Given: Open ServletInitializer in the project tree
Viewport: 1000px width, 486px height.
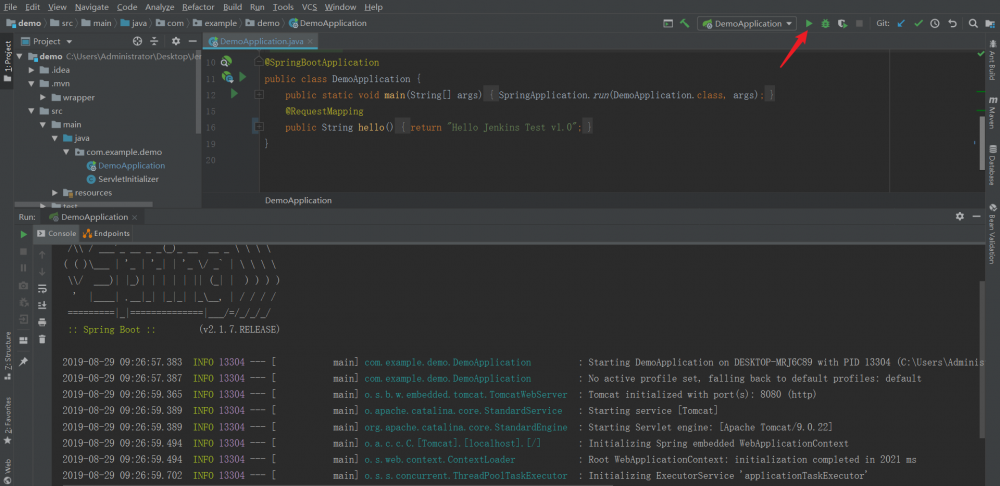Looking at the screenshot, I should 129,178.
